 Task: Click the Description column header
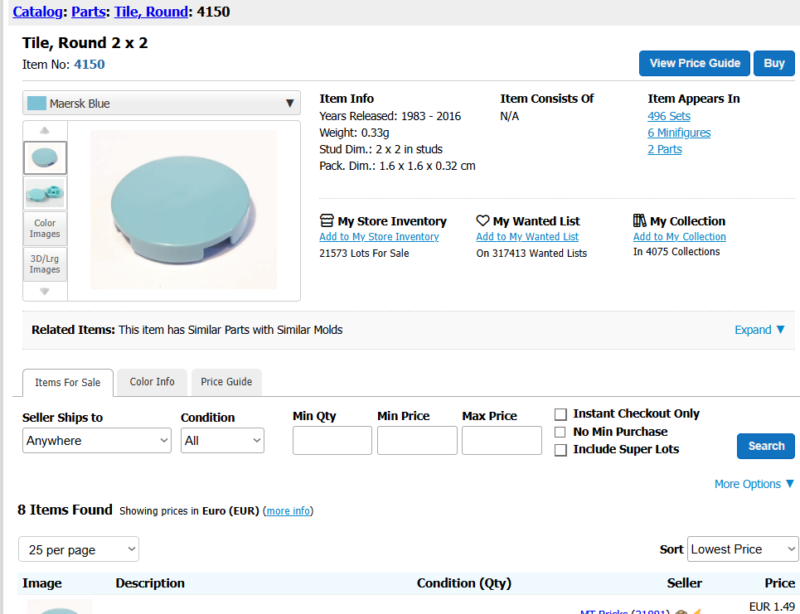coord(150,583)
